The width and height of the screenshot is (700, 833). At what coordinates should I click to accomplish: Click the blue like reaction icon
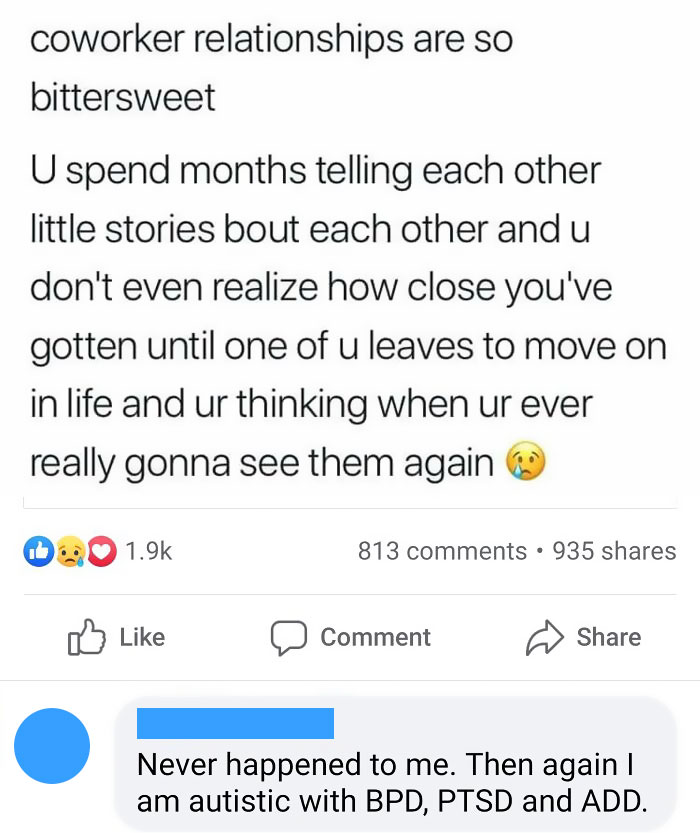[x=39, y=551]
